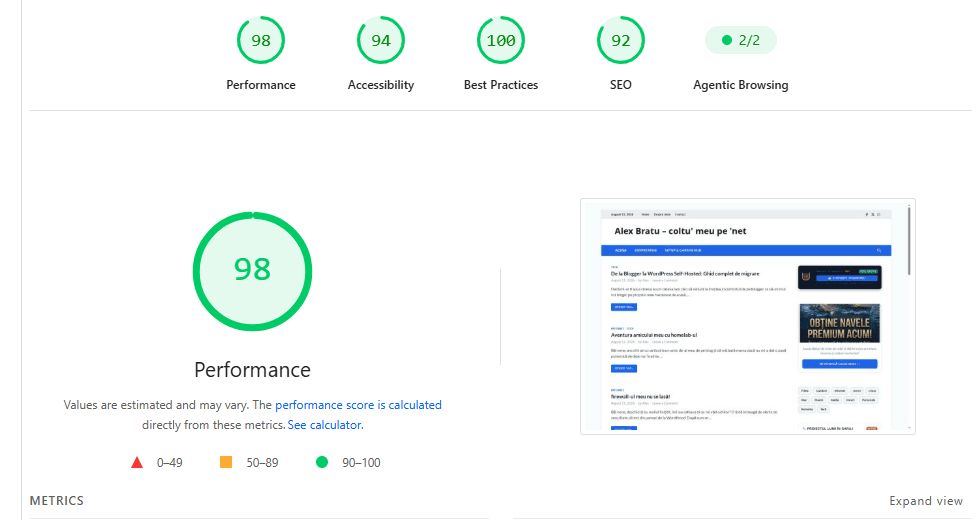Viewport: 980px width, 520px height.
Task: Open the SEO score gauge 92
Action: (x=621, y=40)
